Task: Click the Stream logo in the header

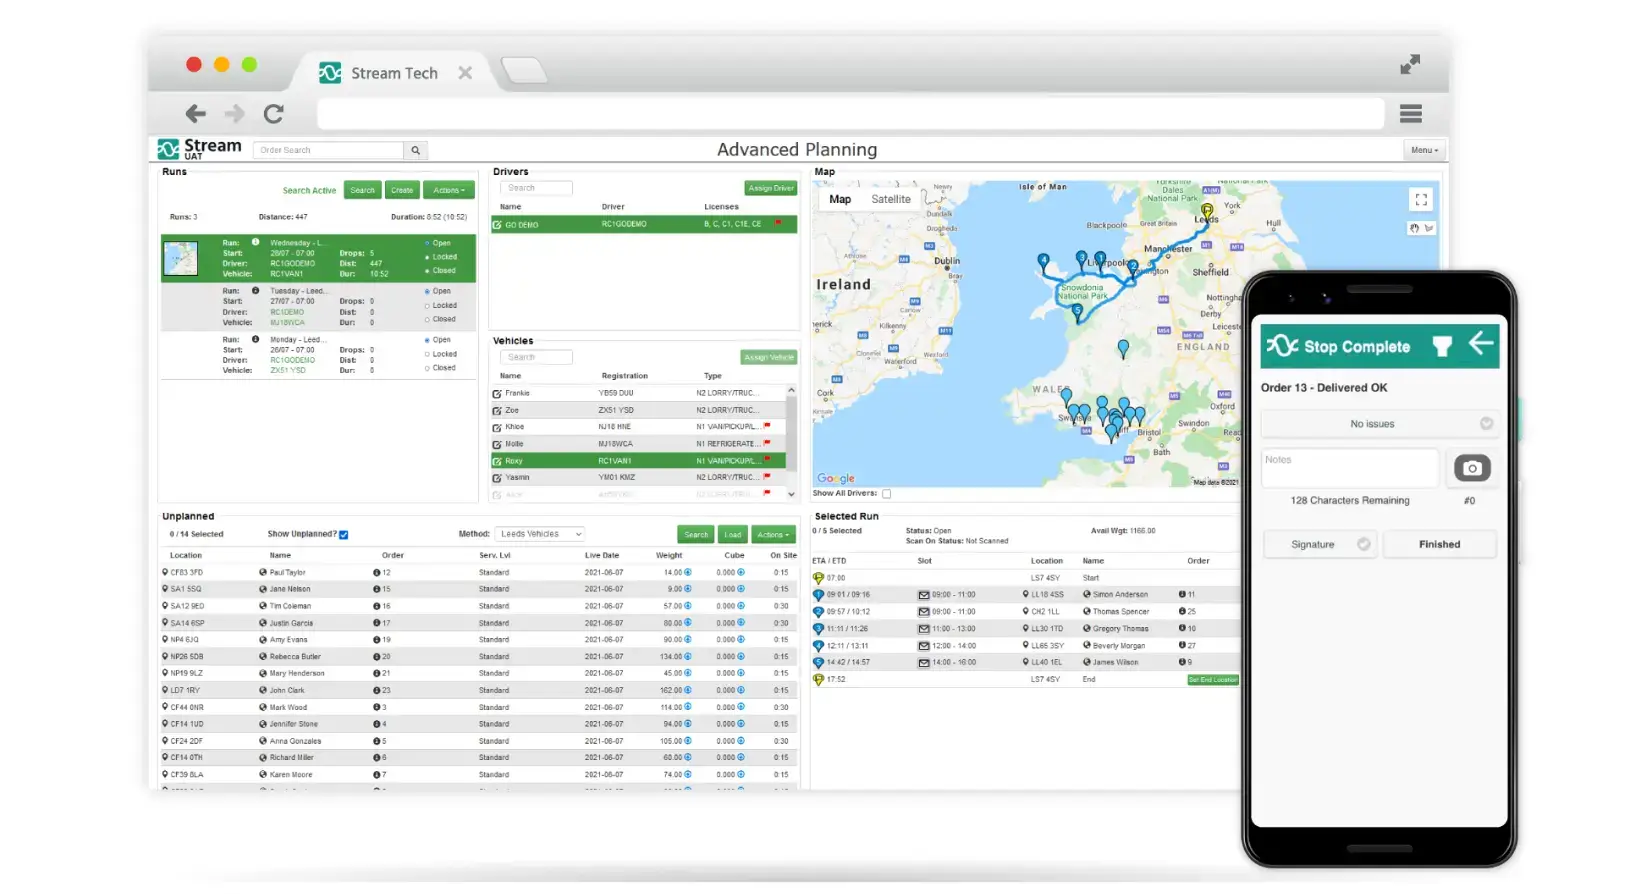Action: (200, 149)
